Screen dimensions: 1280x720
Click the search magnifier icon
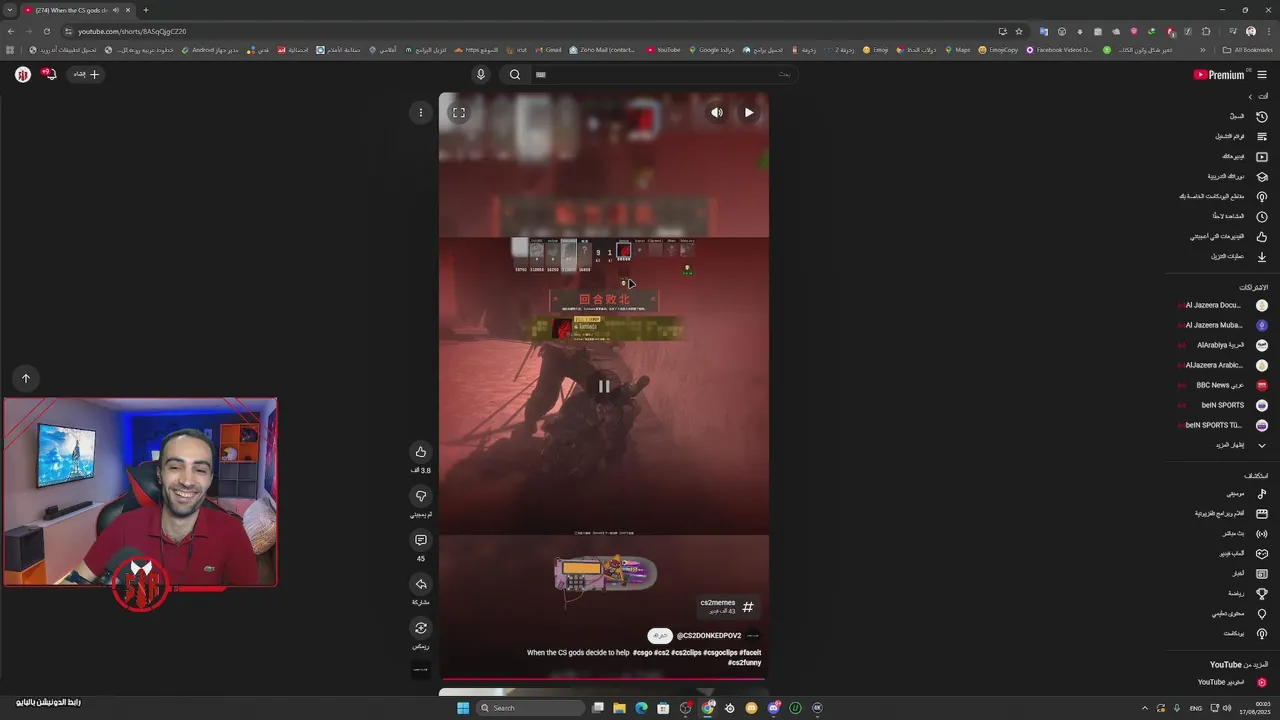[x=515, y=74]
